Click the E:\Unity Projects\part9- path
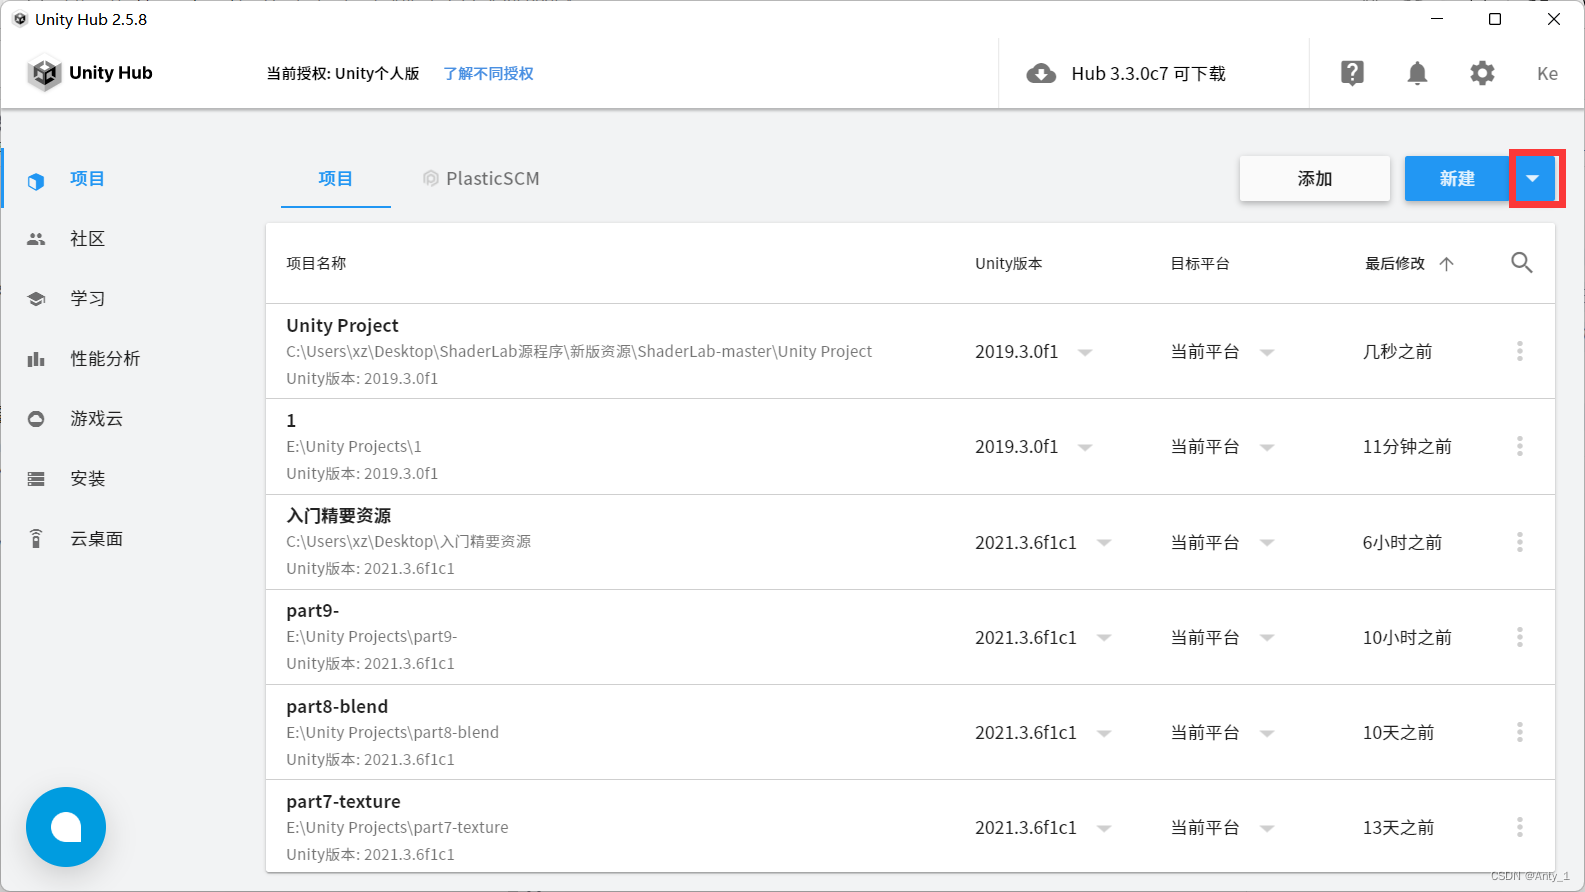 (x=371, y=637)
